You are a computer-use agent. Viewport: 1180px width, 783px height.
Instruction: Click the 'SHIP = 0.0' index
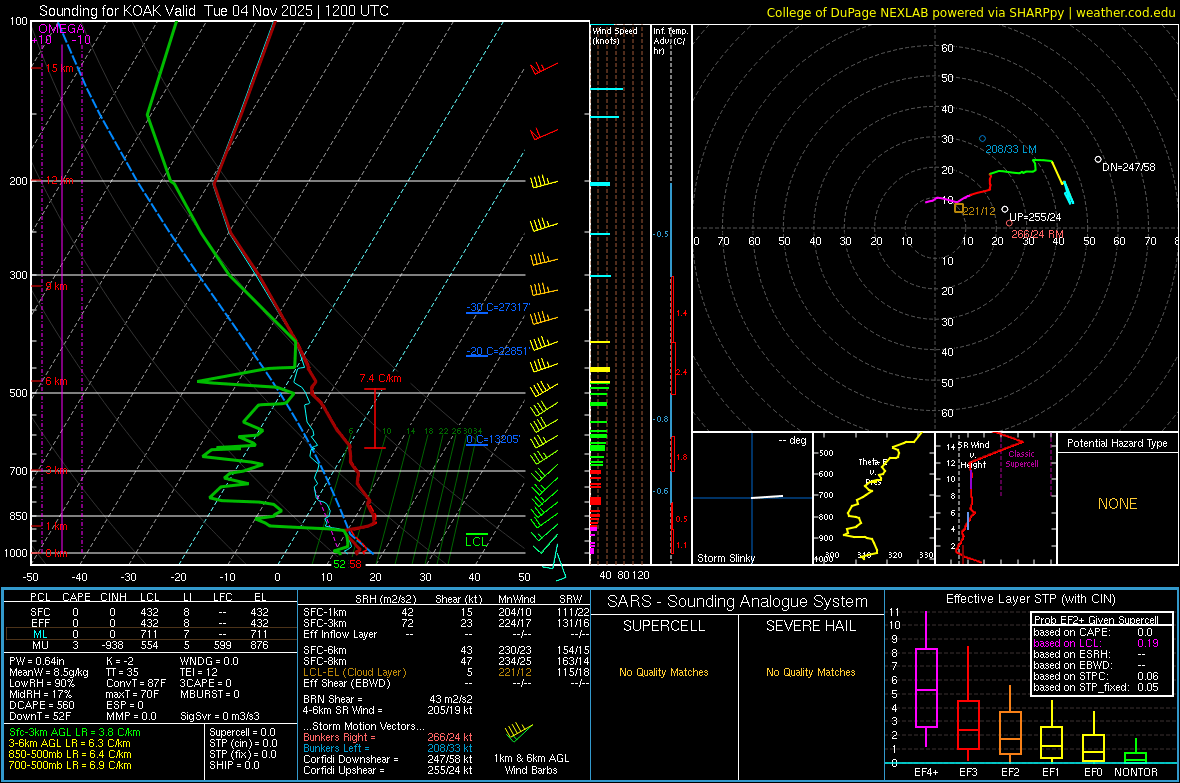tap(234, 765)
